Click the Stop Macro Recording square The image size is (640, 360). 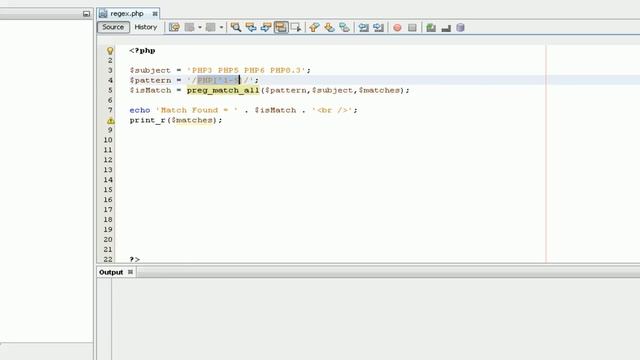click(x=412, y=27)
